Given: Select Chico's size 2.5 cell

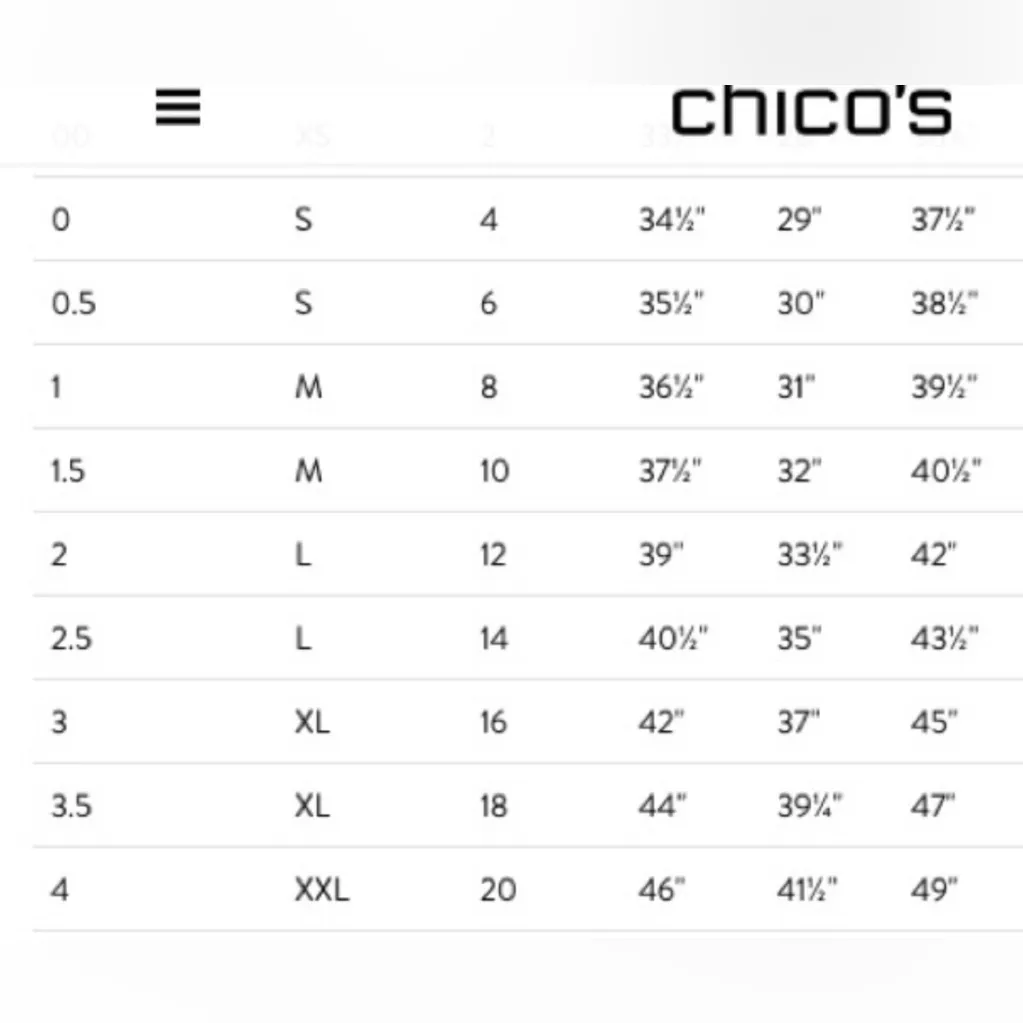Looking at the screenshot, I should pos(72,638).
